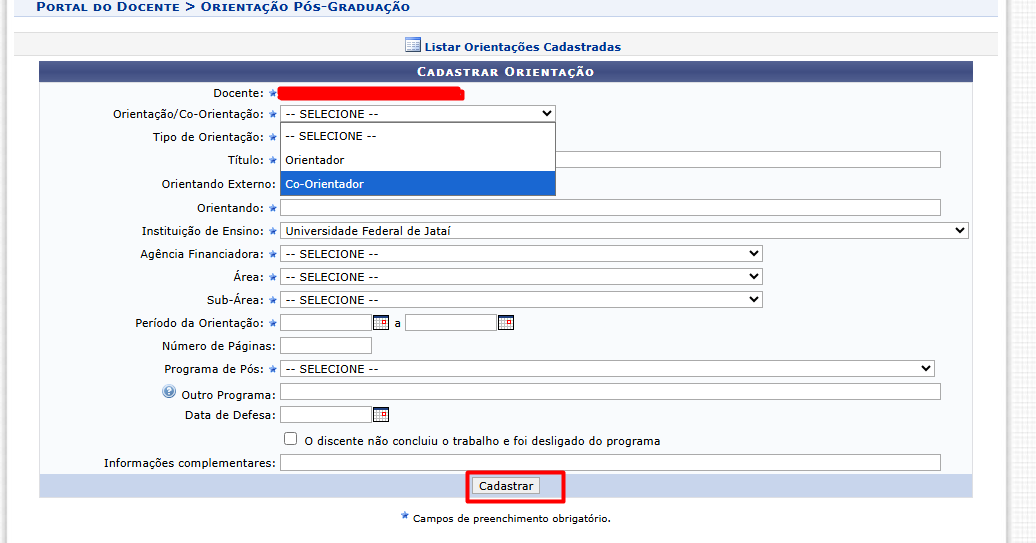Click the Cadastrar button
The width and height of the screenshot is (1036, 543).
point(506,486)
